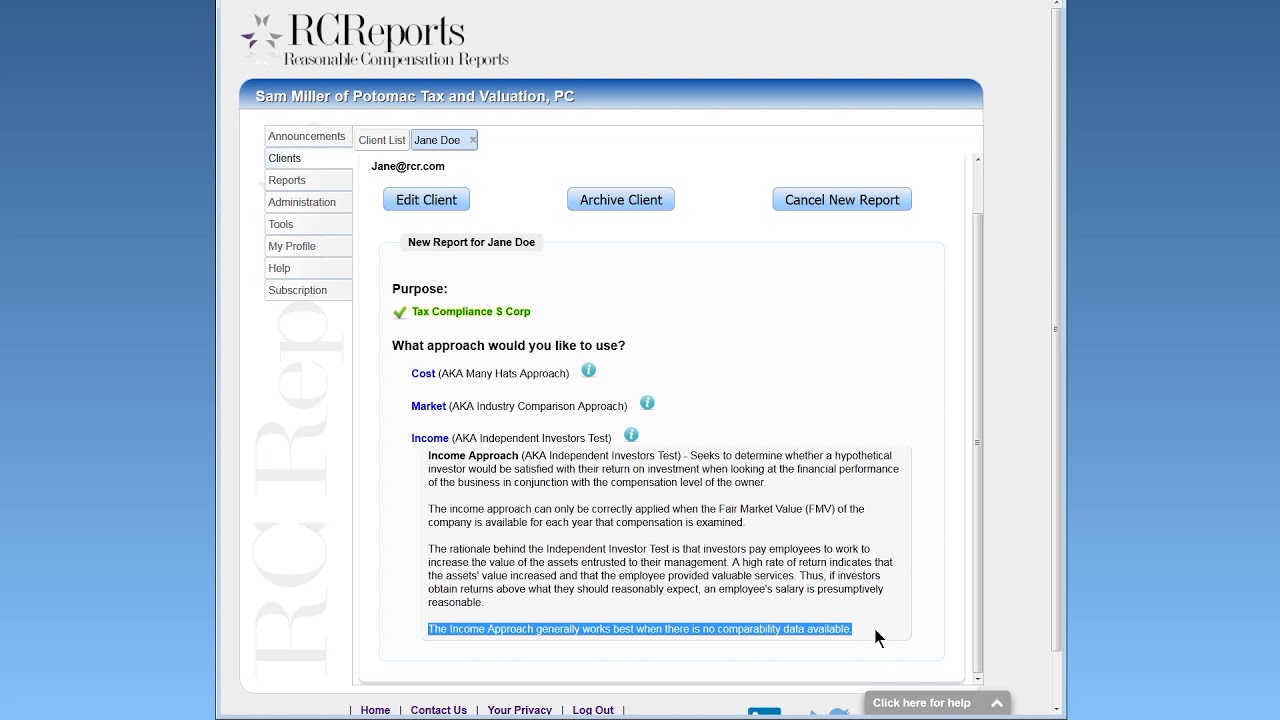
Task: Open the Contact Us footer link
Action: point(439,710)
